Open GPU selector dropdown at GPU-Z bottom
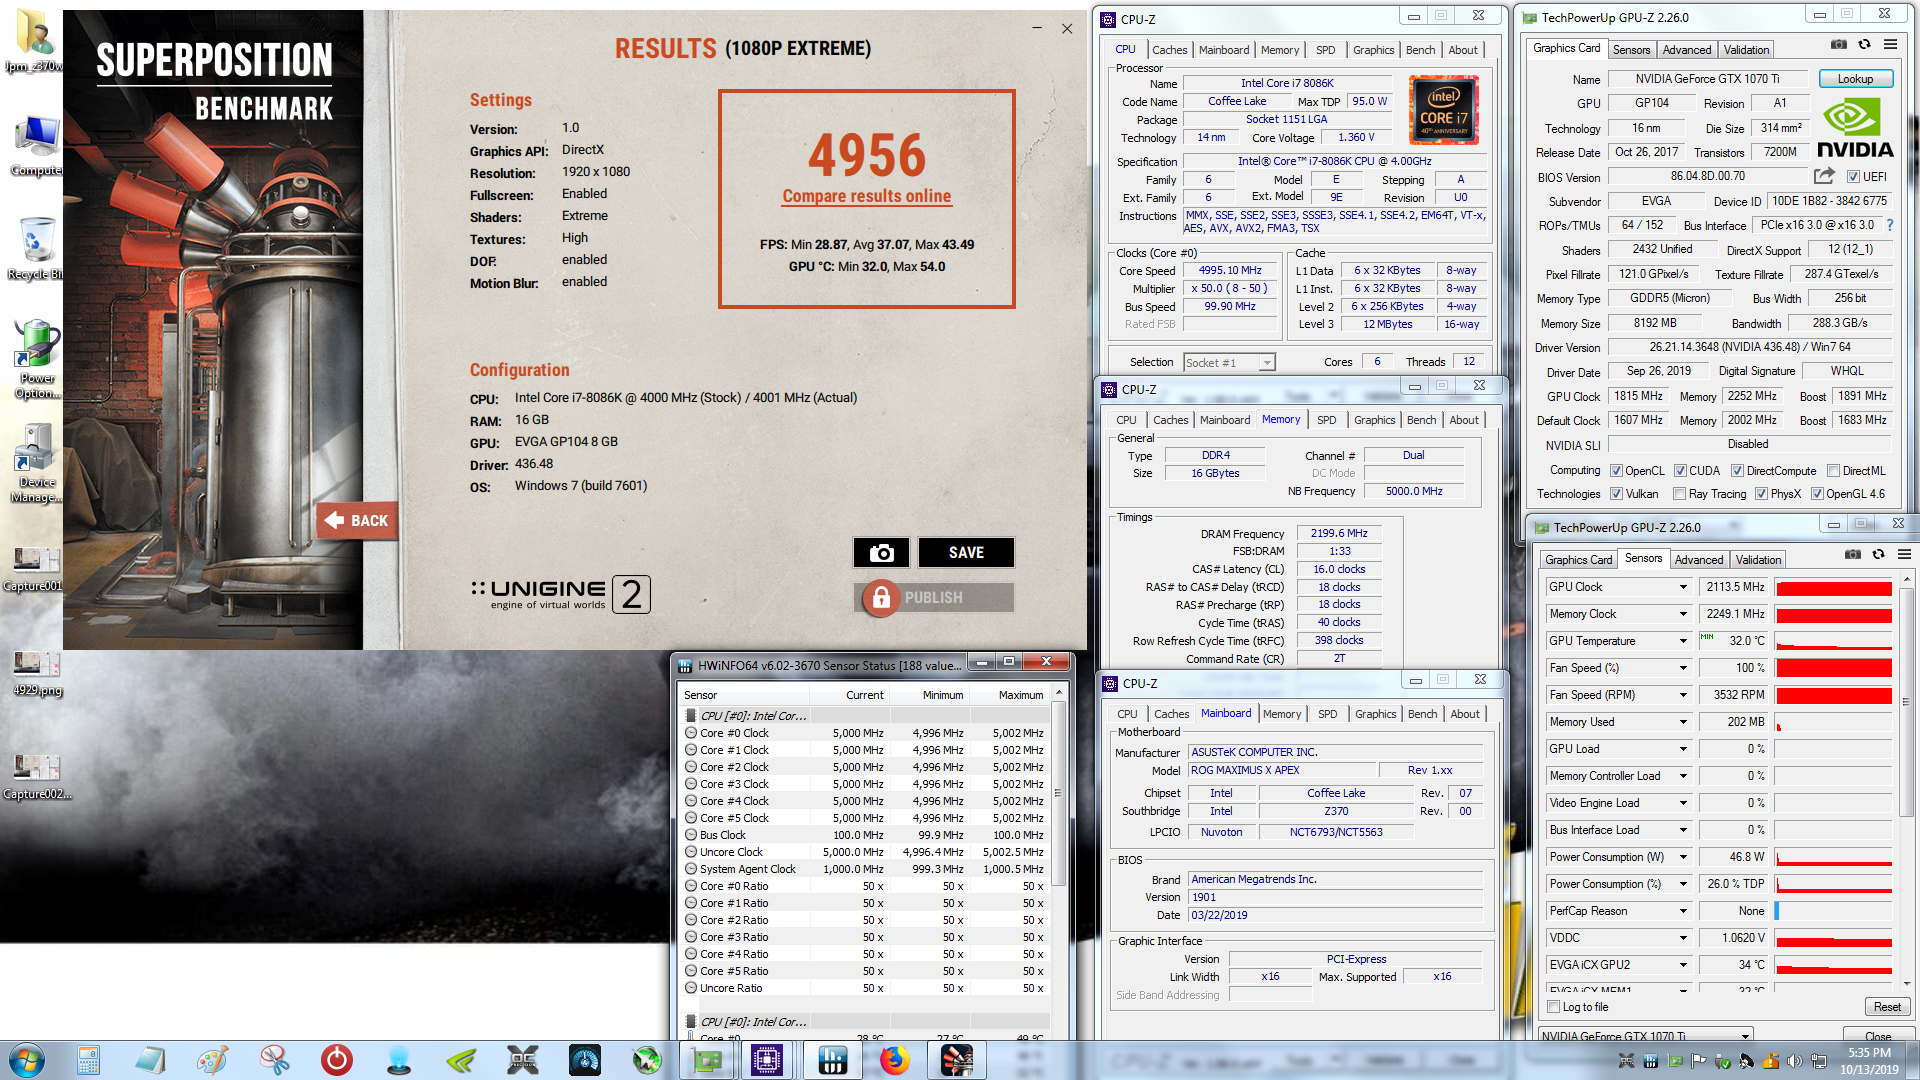The image size is (1920, 1080). pyautogui.click(x=1645, y=1036)
